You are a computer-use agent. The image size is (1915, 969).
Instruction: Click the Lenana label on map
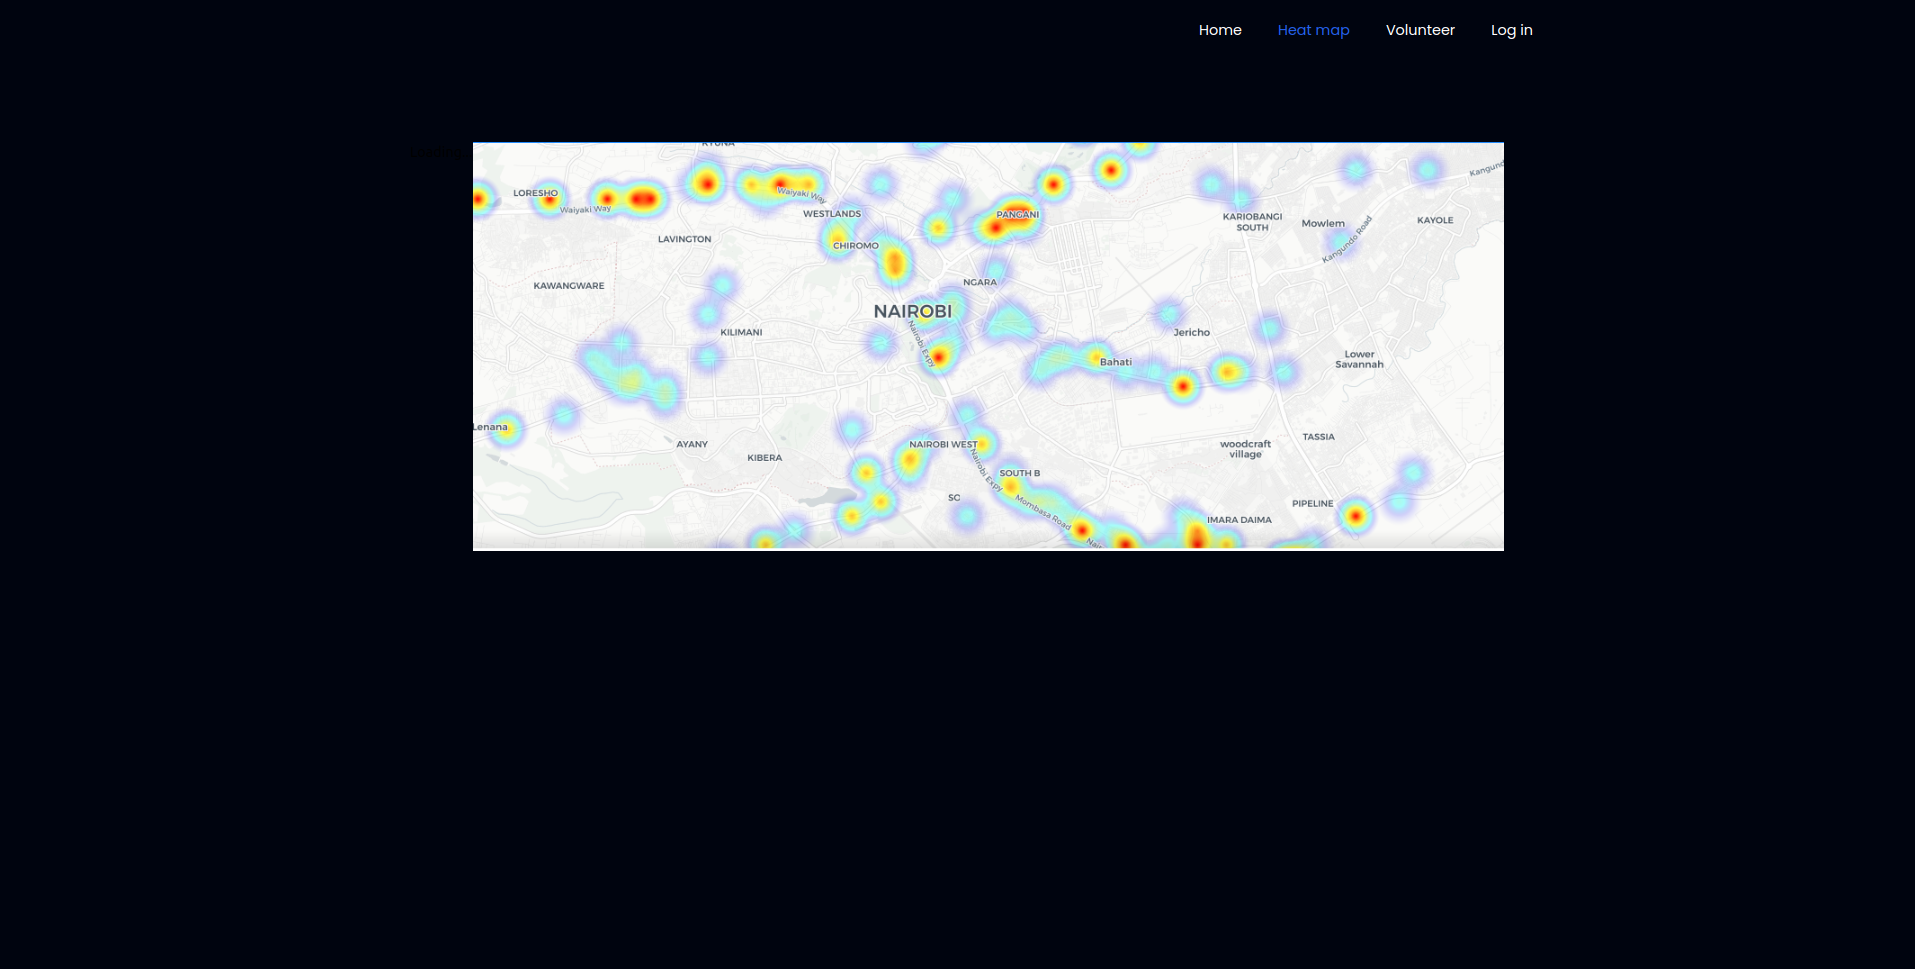click(x=490, y=427)
